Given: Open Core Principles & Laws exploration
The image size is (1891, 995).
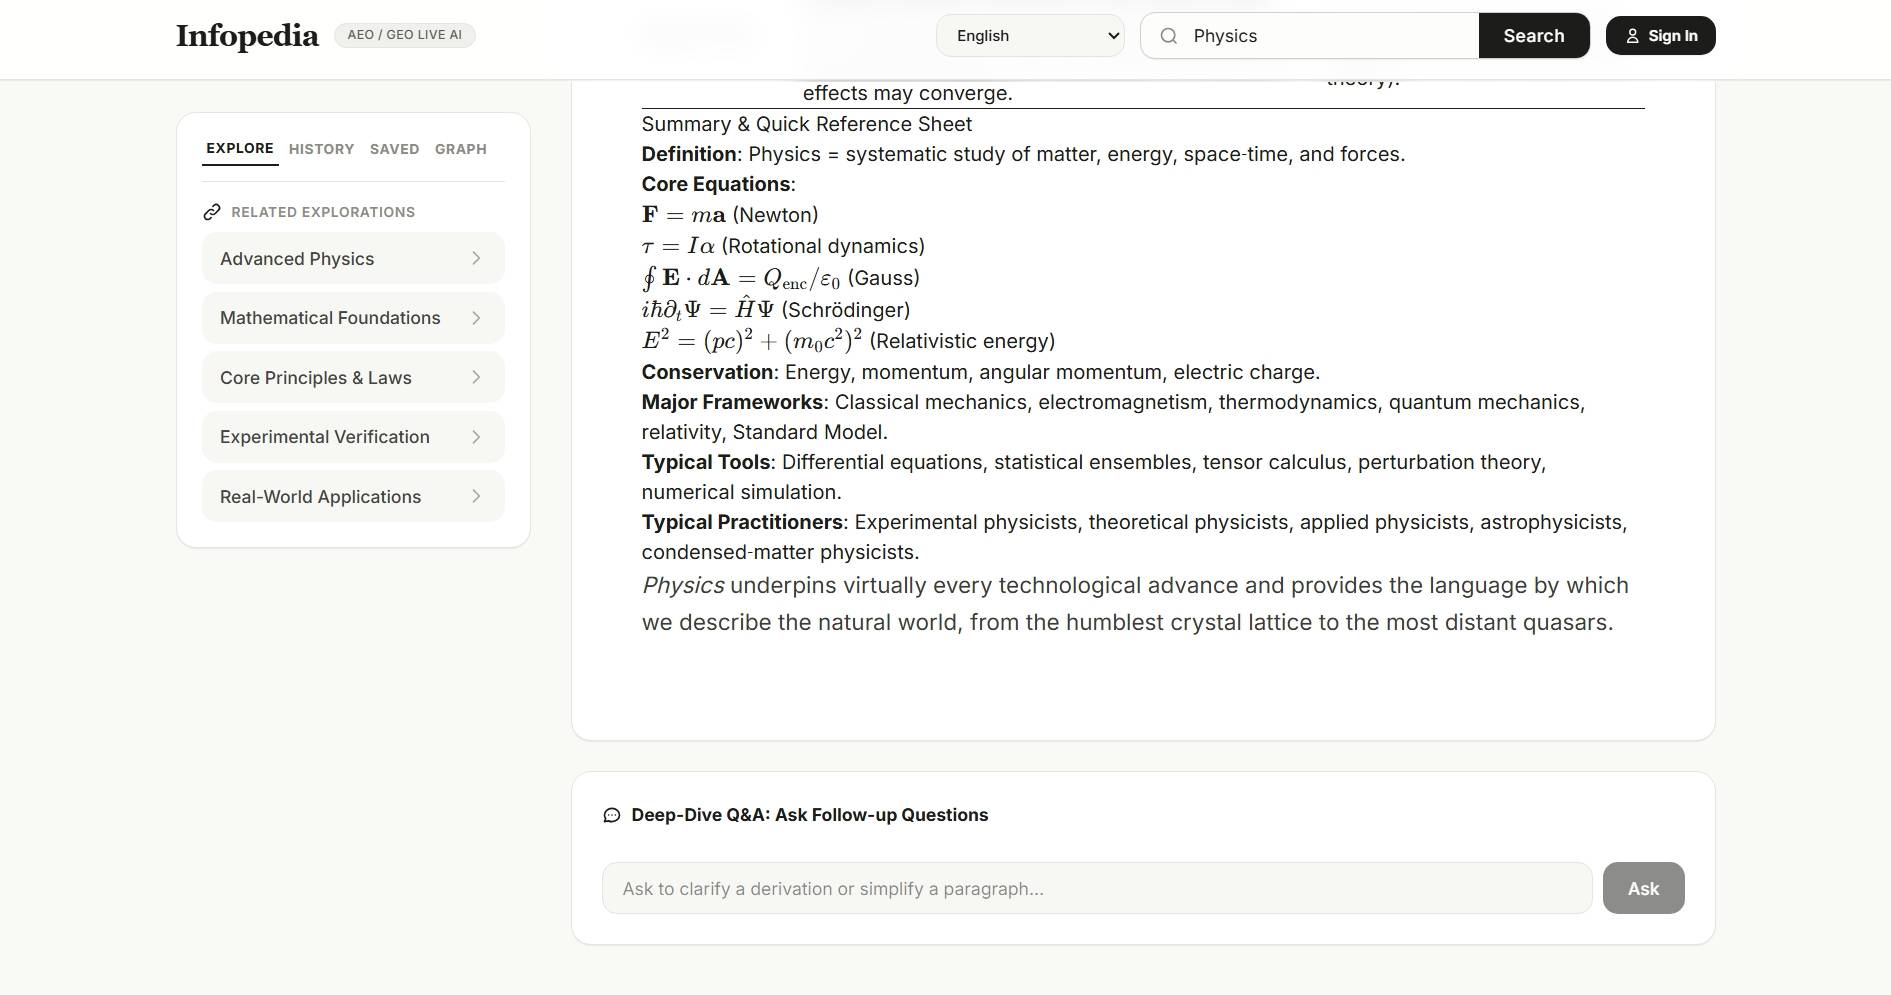Looking at the screenshot, I should (x=353, y=377).
